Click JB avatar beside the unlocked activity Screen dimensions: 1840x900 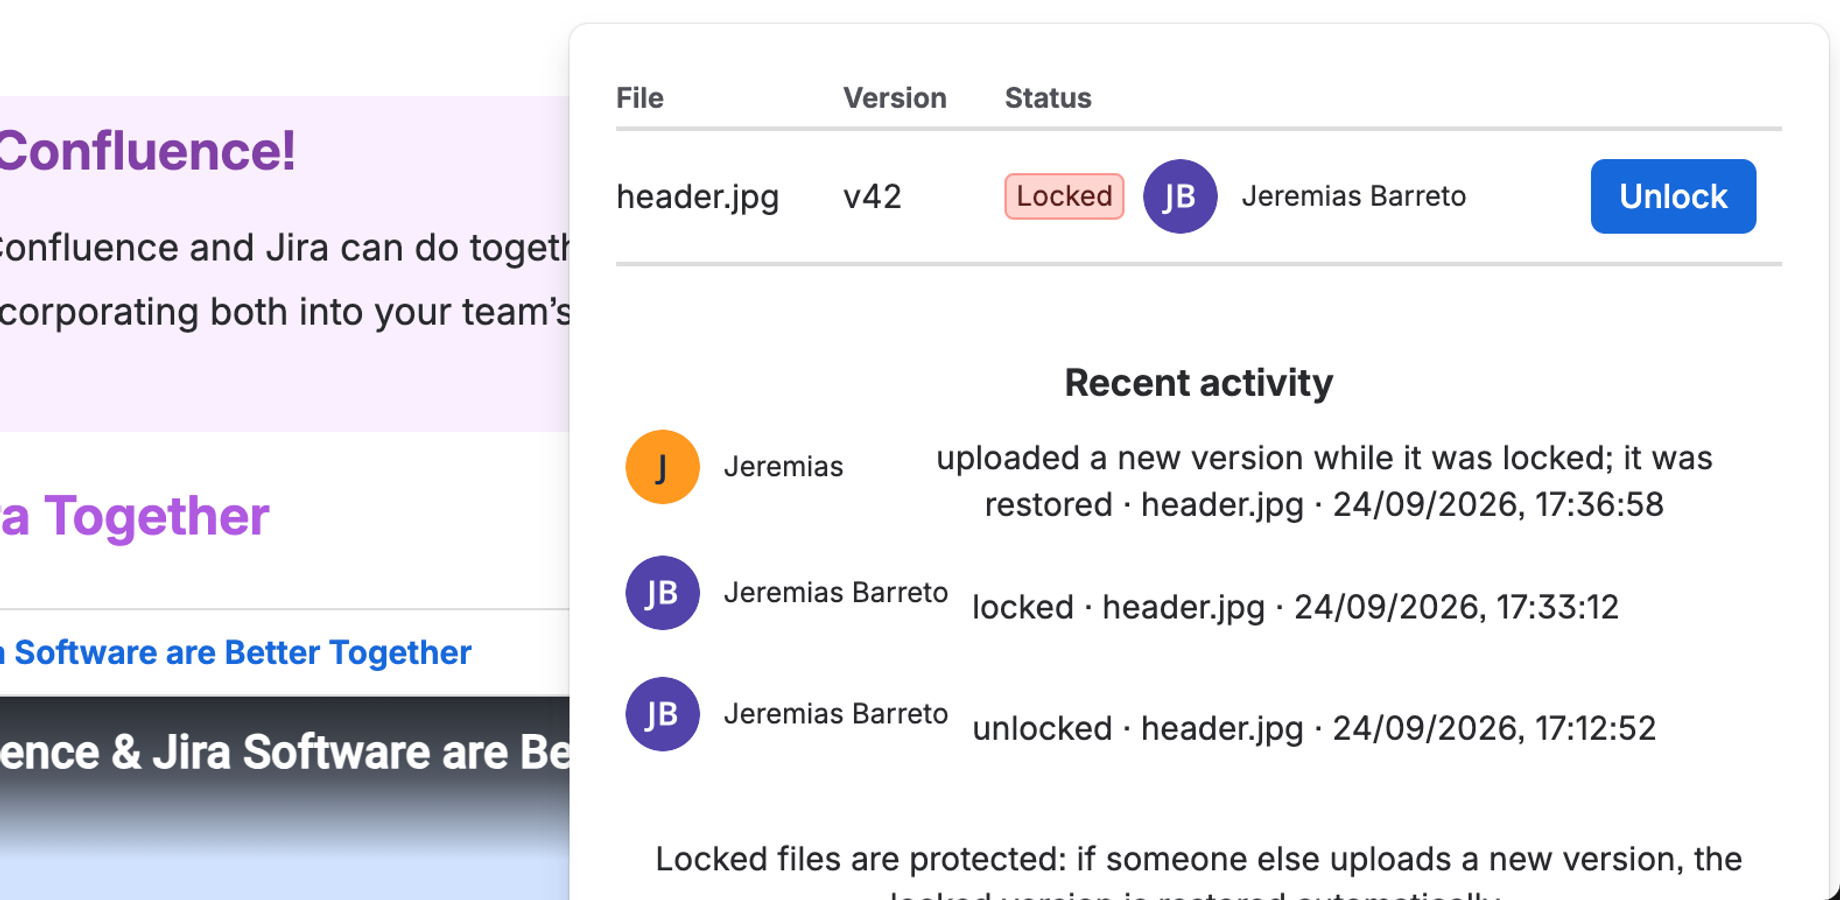tap(662, 714)
